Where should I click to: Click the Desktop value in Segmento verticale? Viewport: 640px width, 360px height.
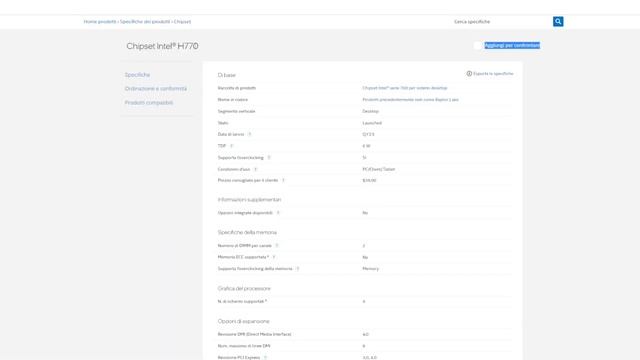(371, 111)
